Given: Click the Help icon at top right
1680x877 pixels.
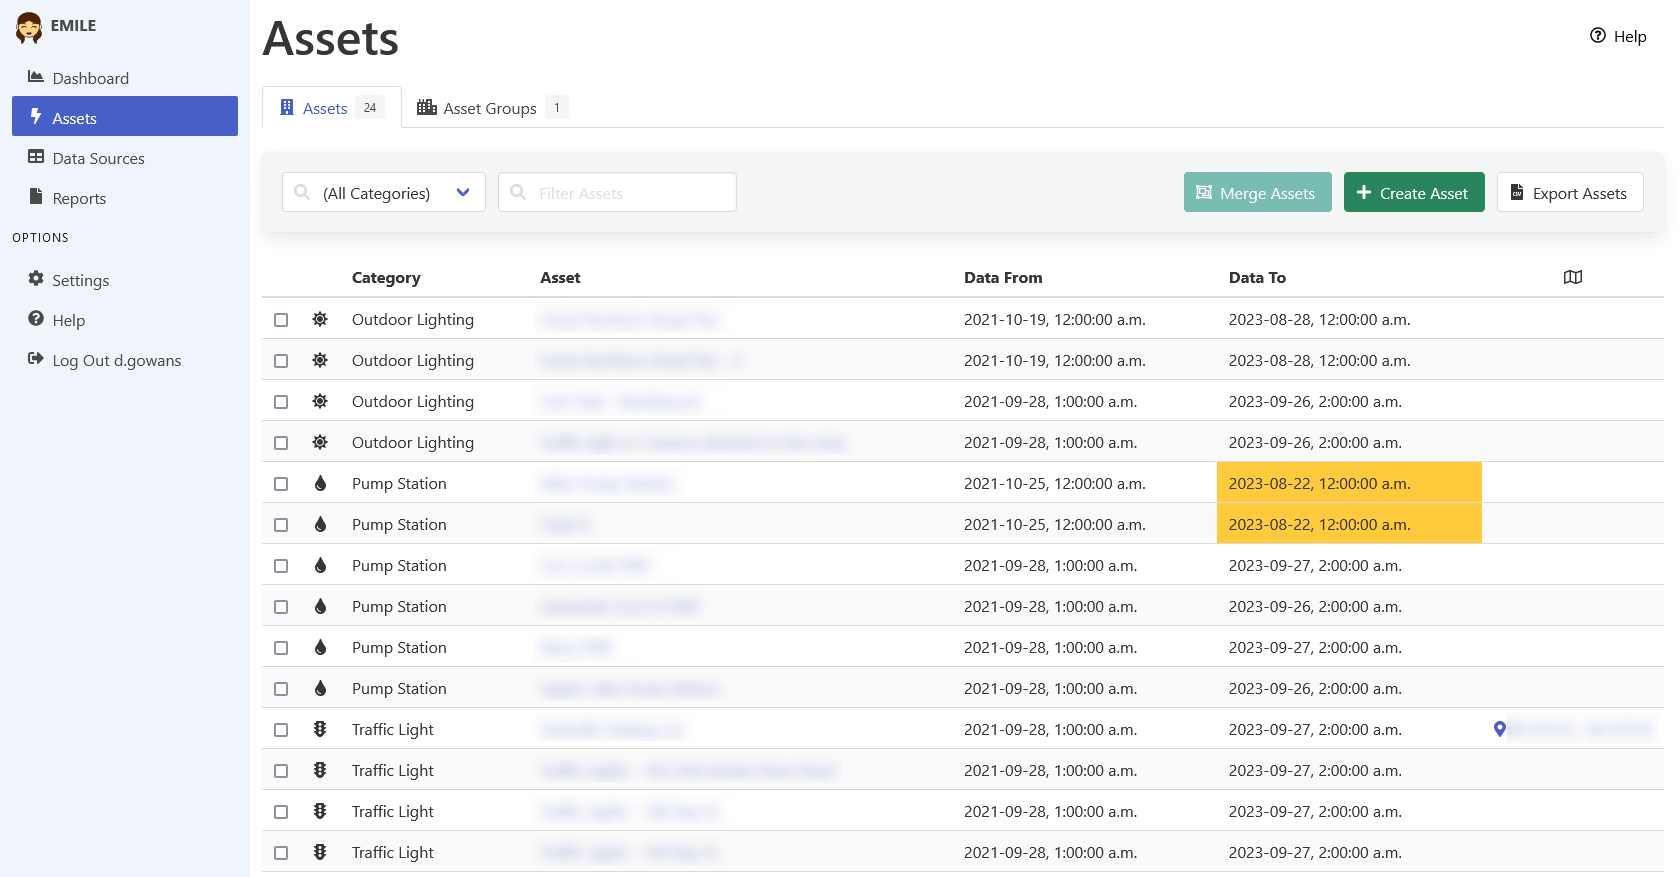Looking at the screenshot, I should [x=1598, y=36].
